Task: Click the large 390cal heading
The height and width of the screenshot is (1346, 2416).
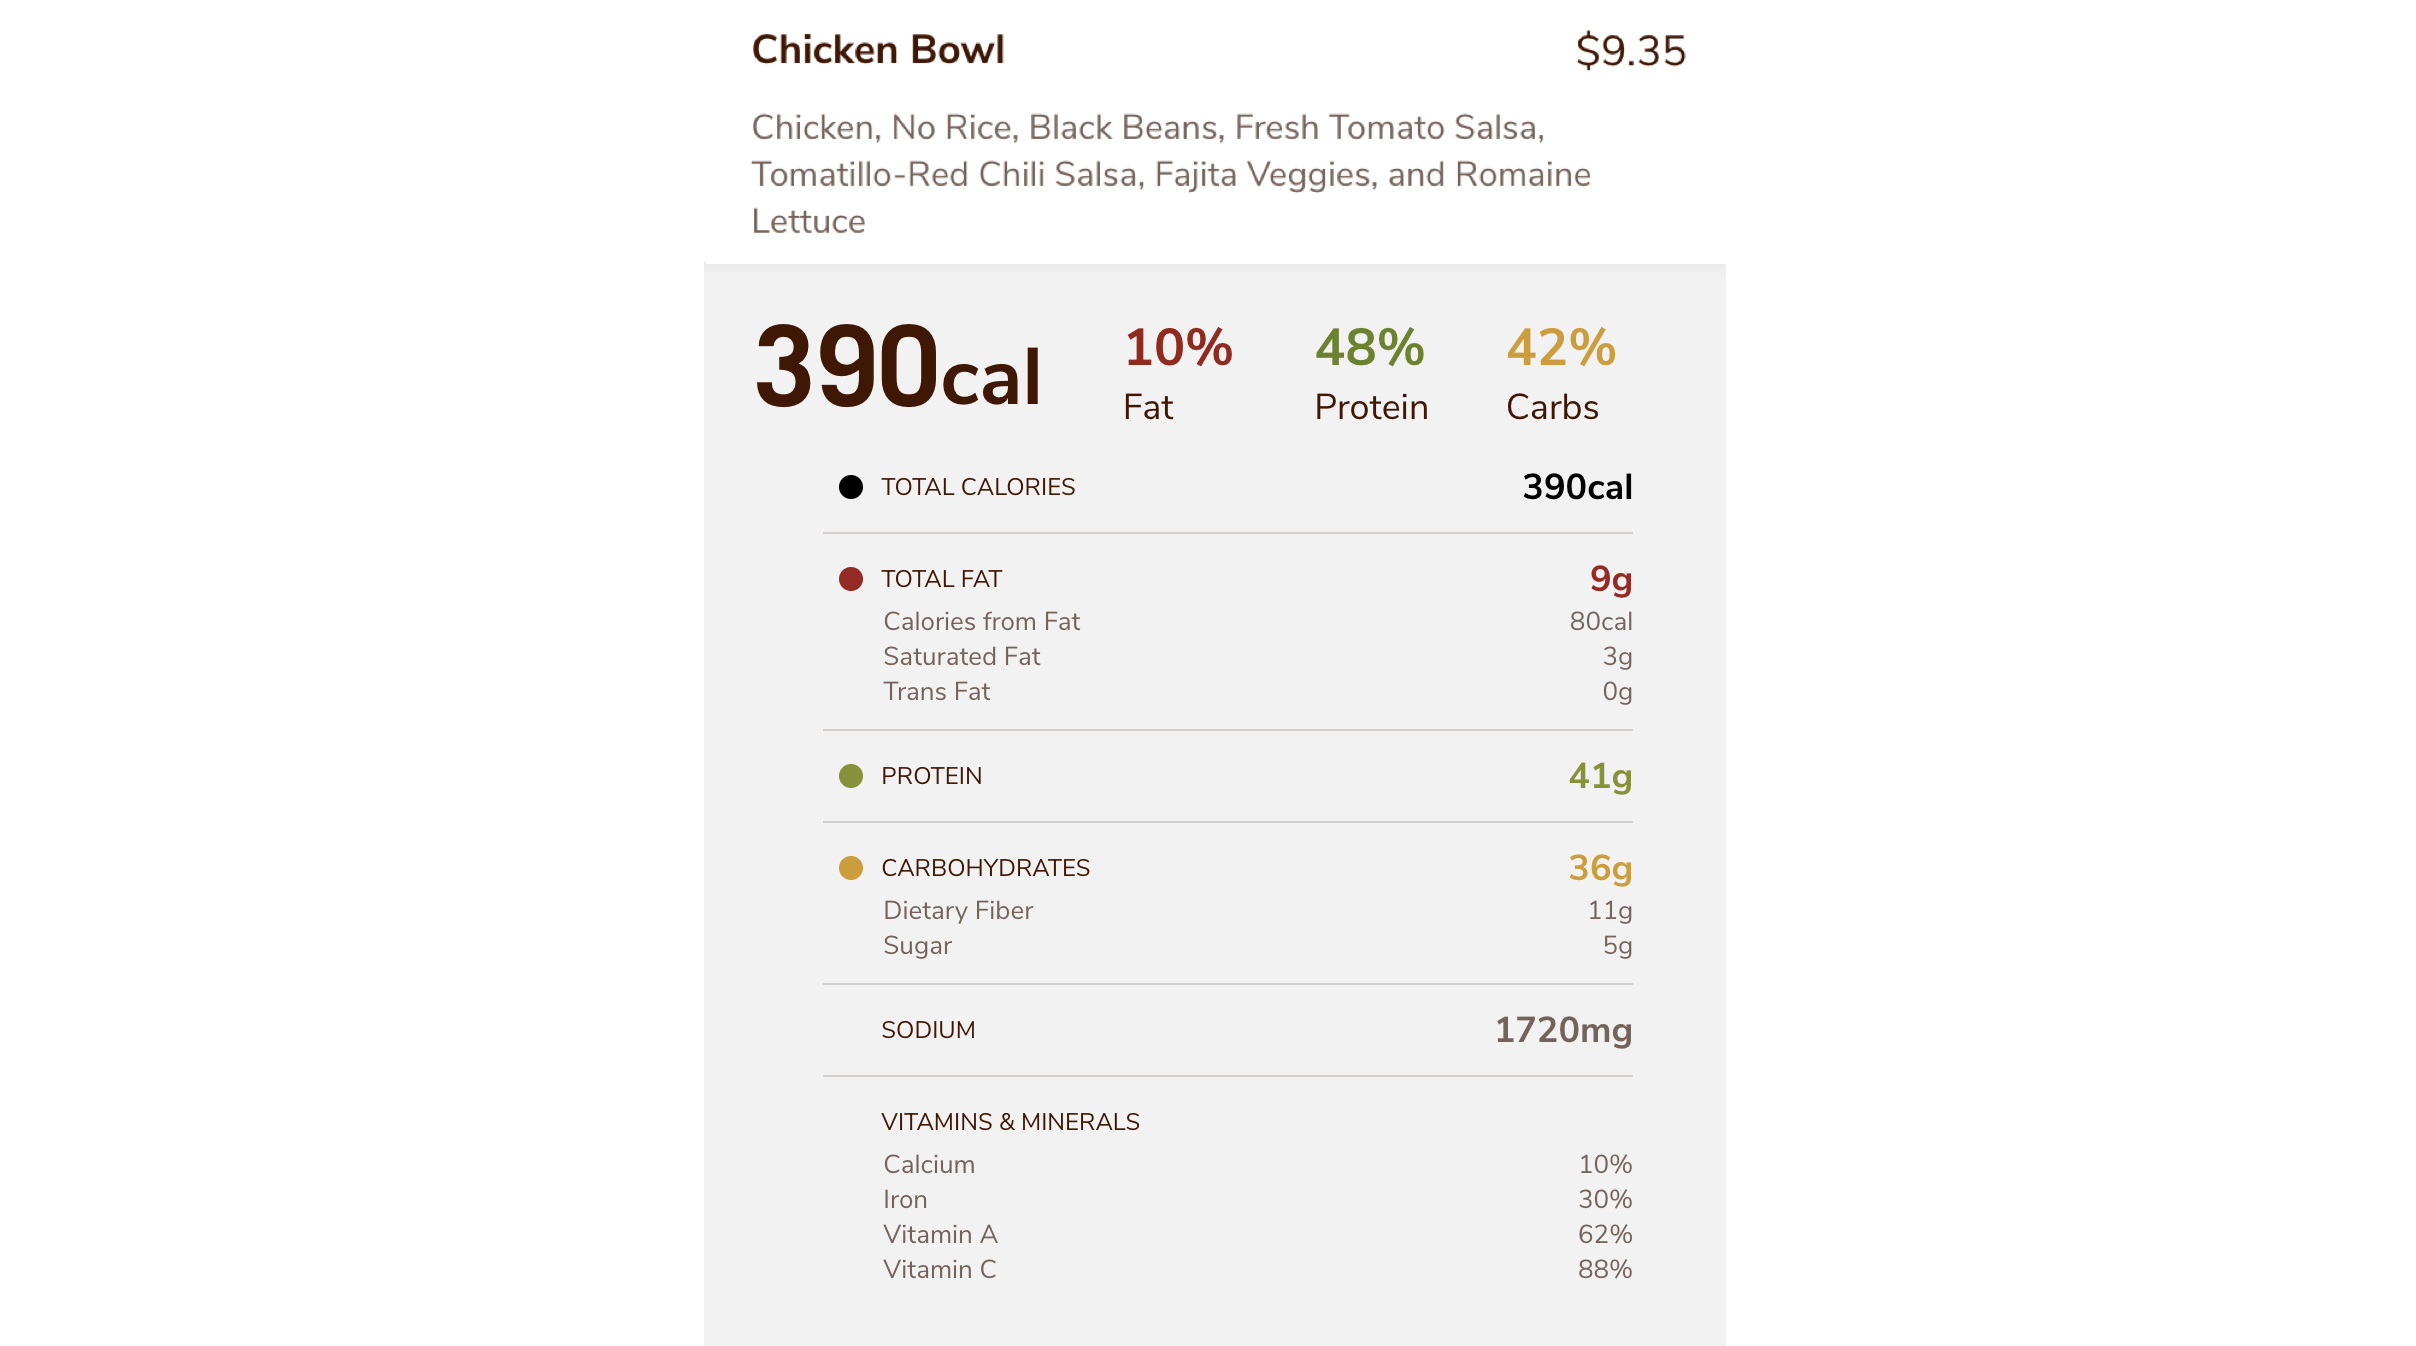Action: 897,368
